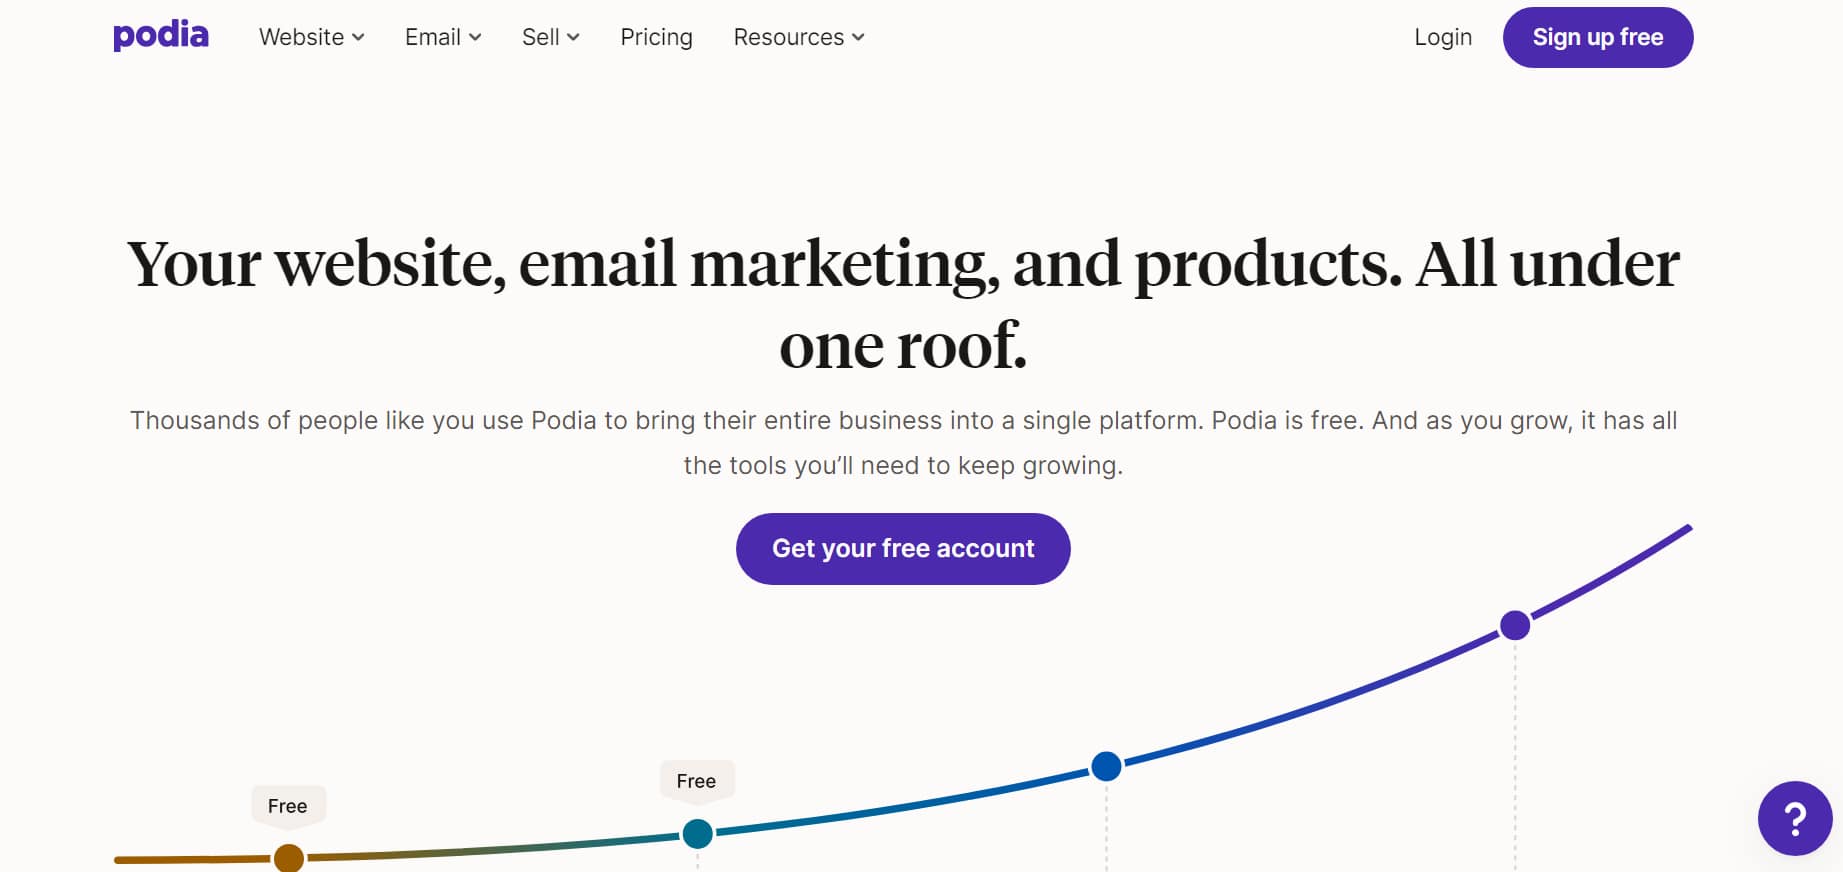Click the Podia logo
Screen dimensions: 1843x872
(x=160, y=36)
